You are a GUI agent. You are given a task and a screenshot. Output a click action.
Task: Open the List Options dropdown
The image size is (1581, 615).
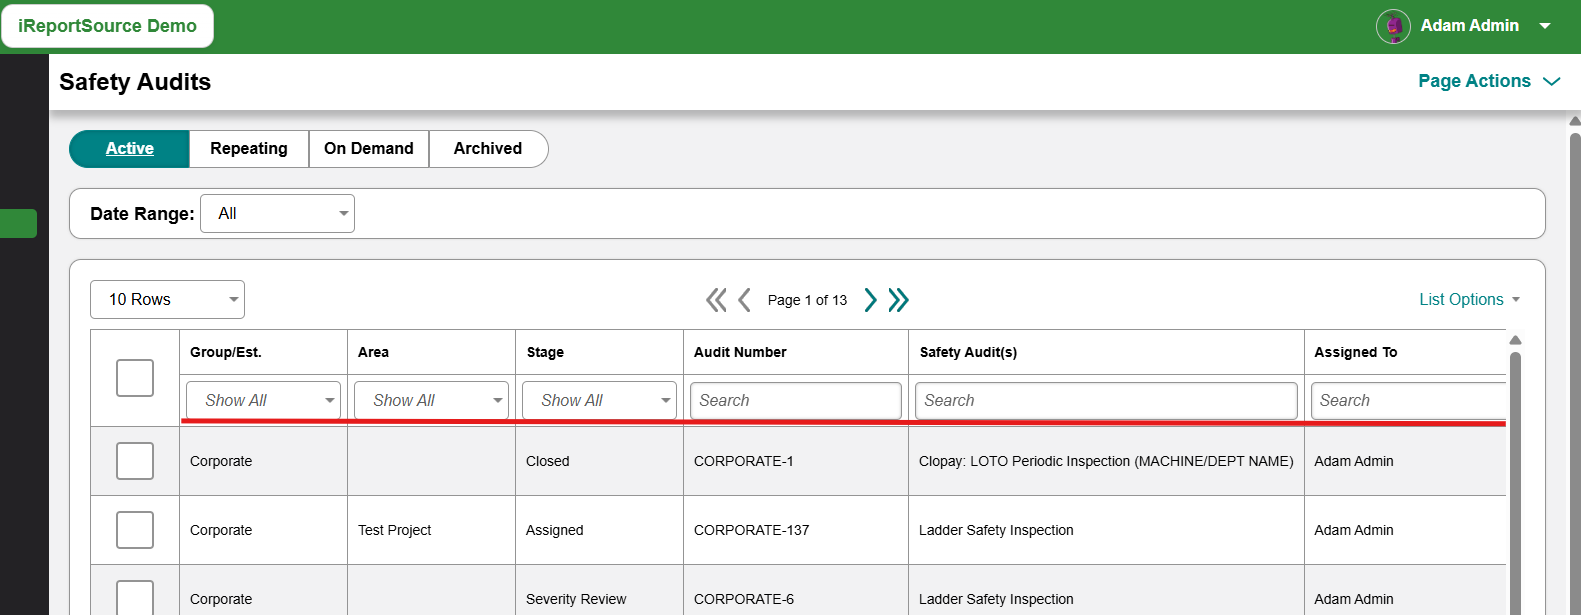coord(1469,299)
